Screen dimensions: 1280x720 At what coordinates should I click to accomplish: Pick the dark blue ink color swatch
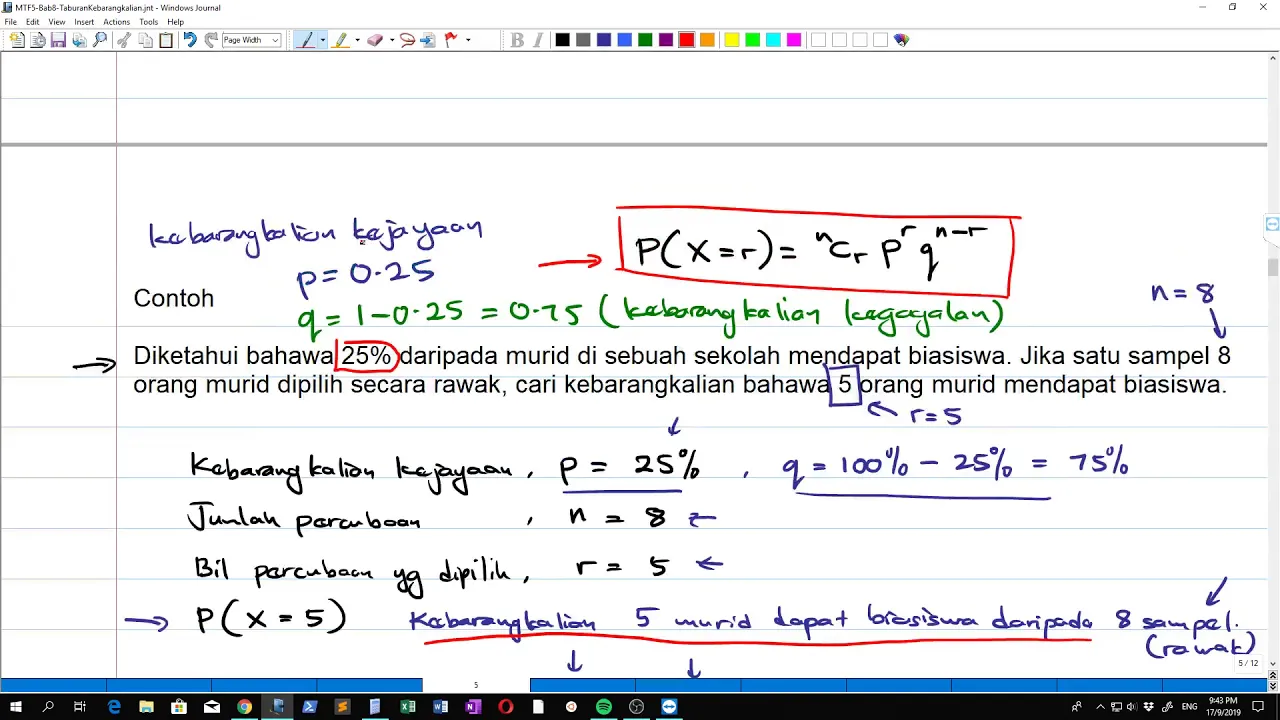tap(604, 40)
